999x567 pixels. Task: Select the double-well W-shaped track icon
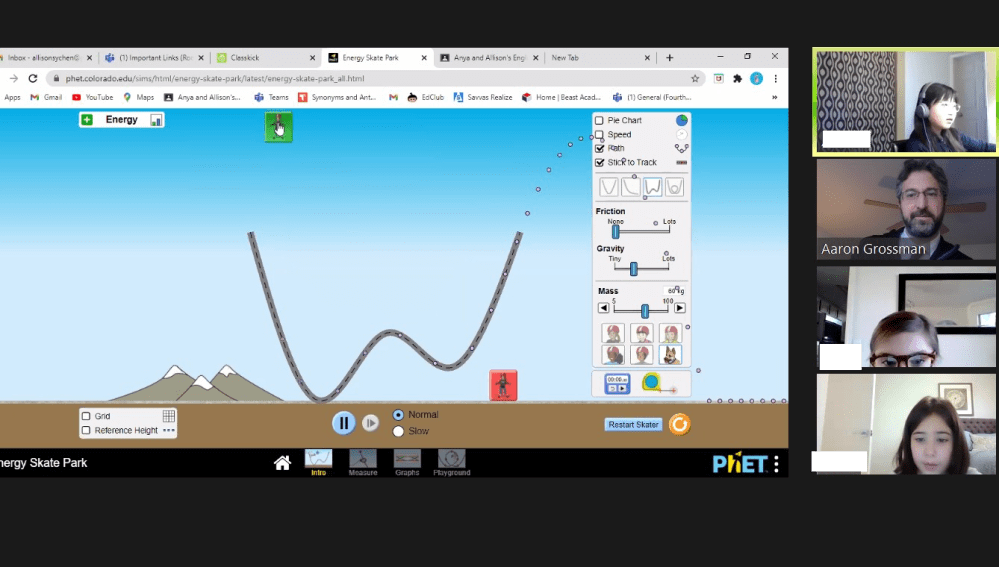[653, 187]
